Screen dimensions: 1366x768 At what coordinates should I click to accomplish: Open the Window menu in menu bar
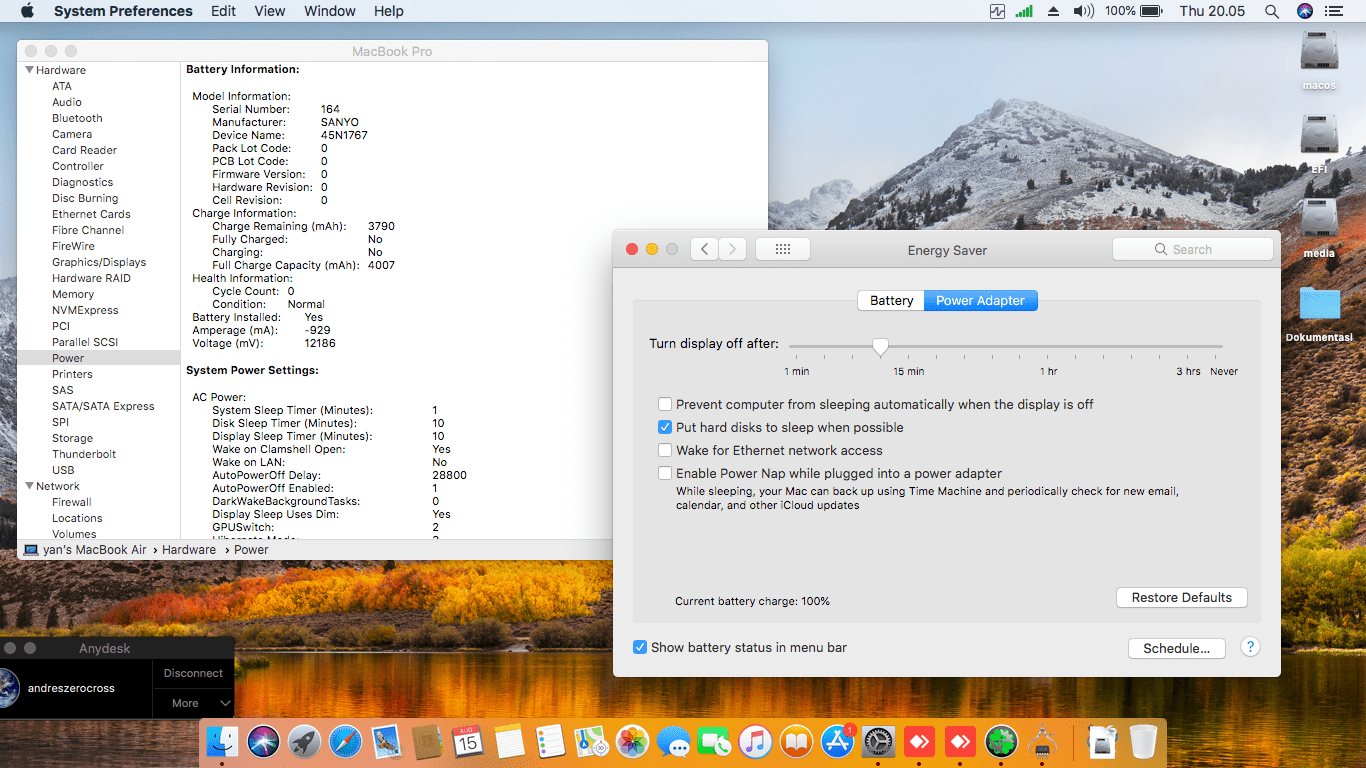(x=329, y=11)
